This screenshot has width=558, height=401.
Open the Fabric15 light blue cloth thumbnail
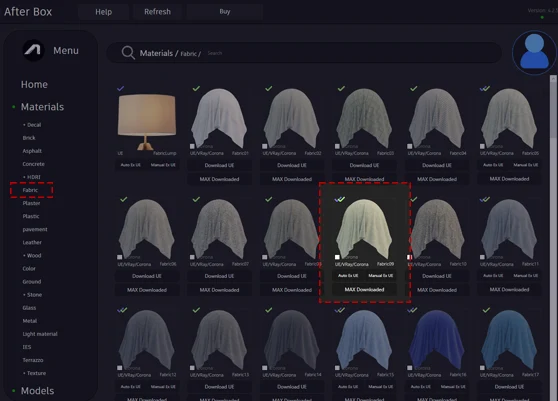coord(364,340)
